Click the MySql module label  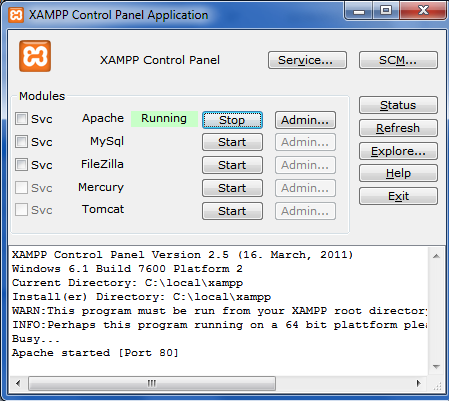click(107, 141)
